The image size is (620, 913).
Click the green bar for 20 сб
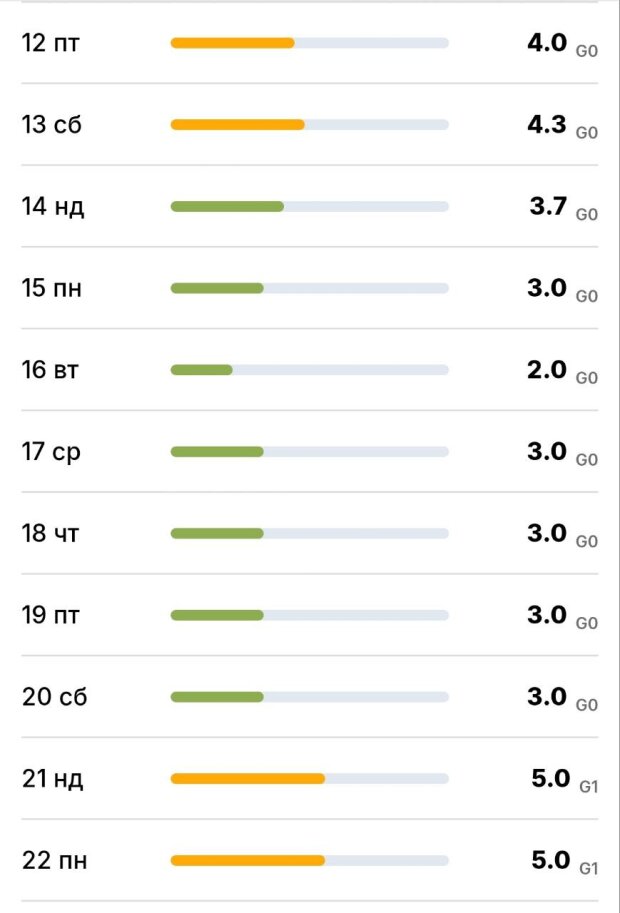click(x=217, y=697)
